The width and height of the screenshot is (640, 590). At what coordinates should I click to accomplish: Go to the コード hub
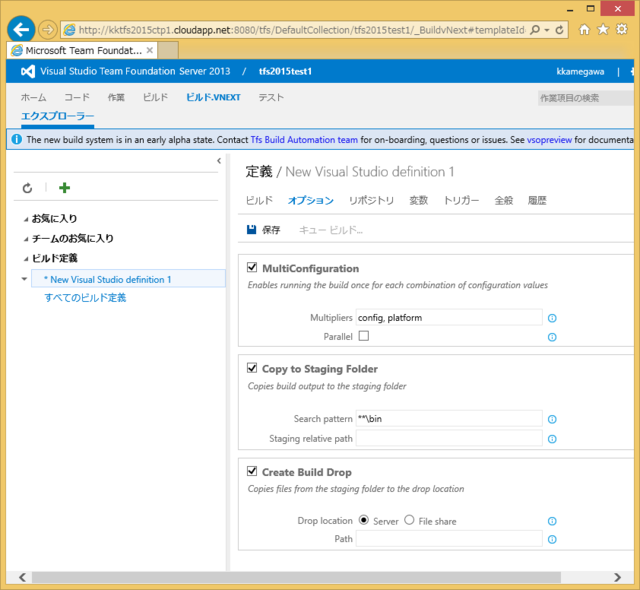pos(77,98)
